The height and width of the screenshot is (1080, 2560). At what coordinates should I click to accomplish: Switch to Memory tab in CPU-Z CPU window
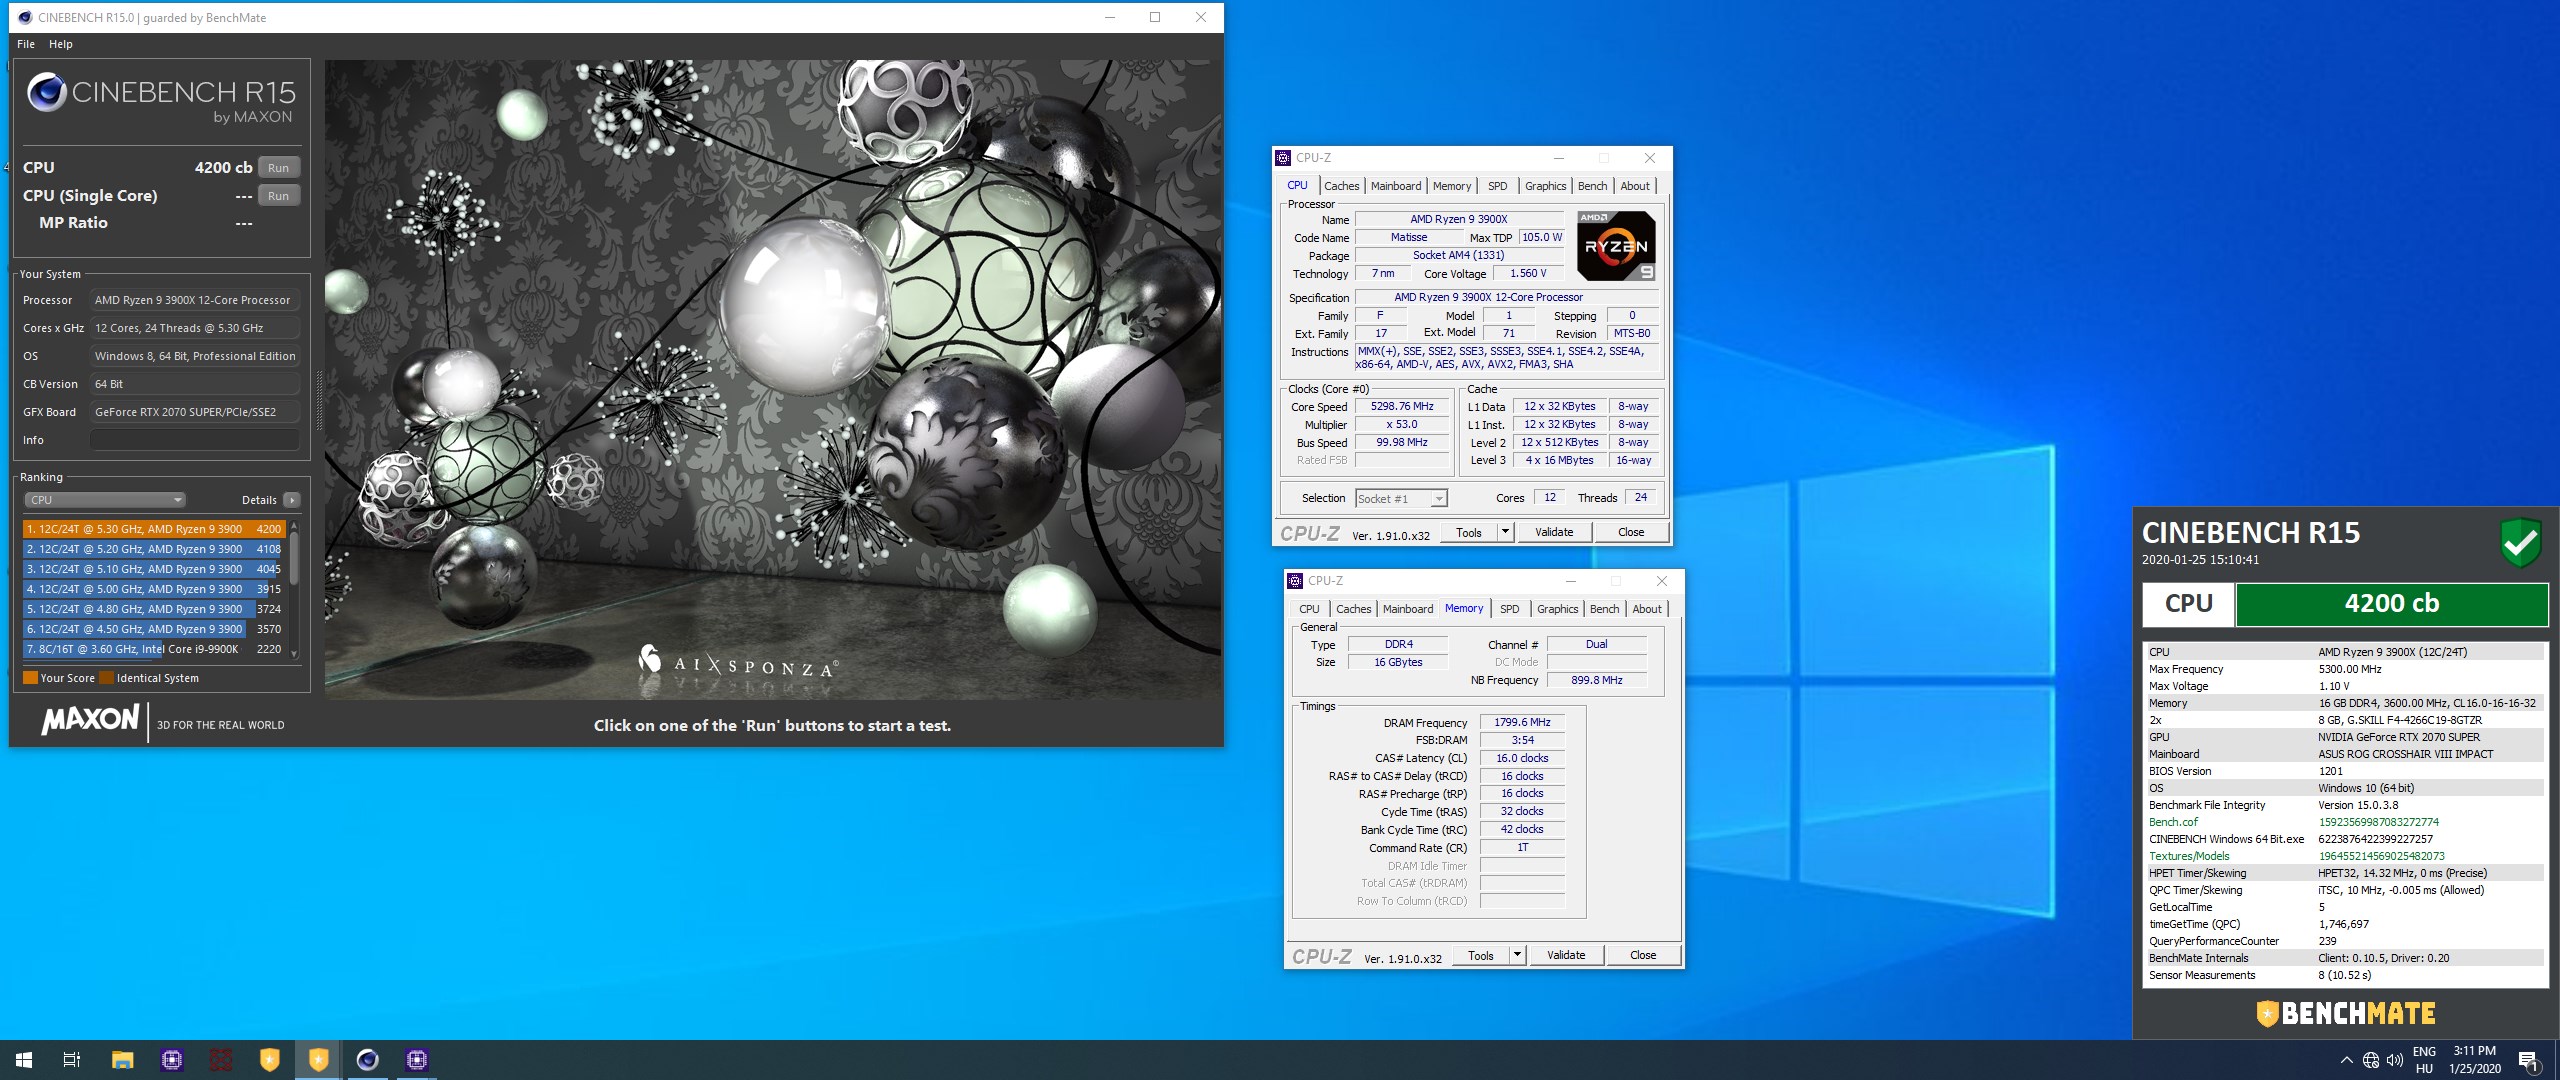point(1452,186)
